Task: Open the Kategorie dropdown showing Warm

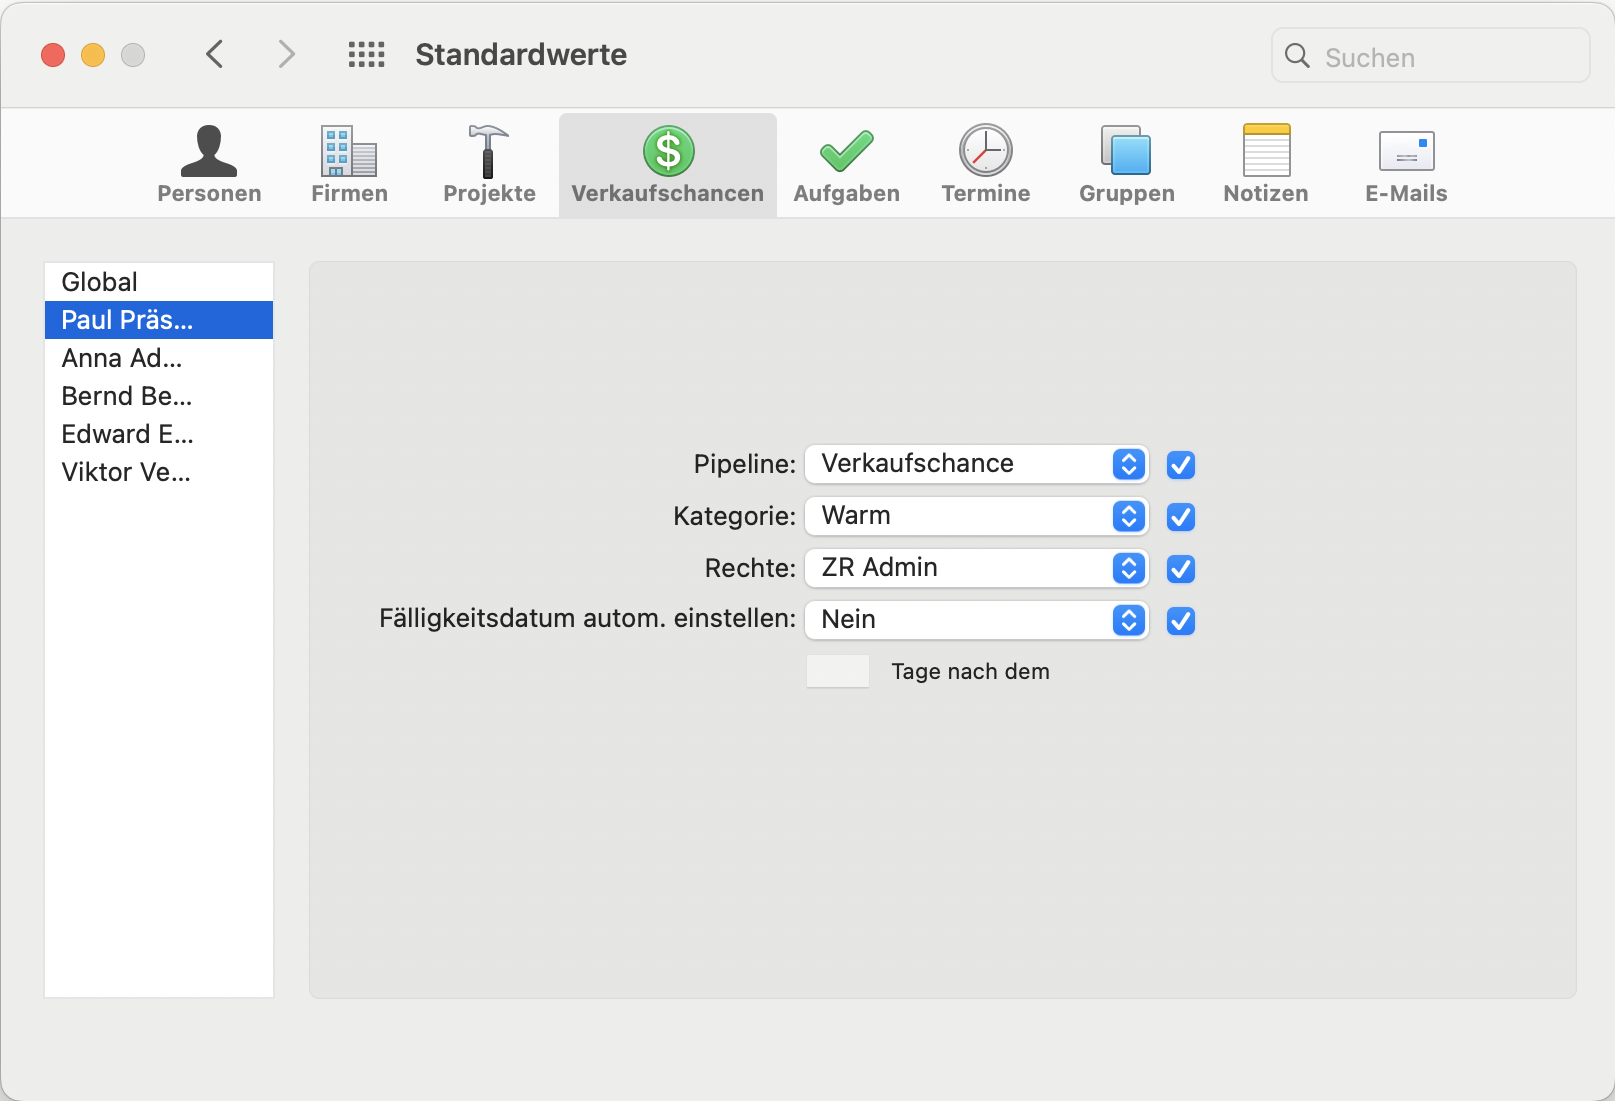Action: (x=976, y=516)
